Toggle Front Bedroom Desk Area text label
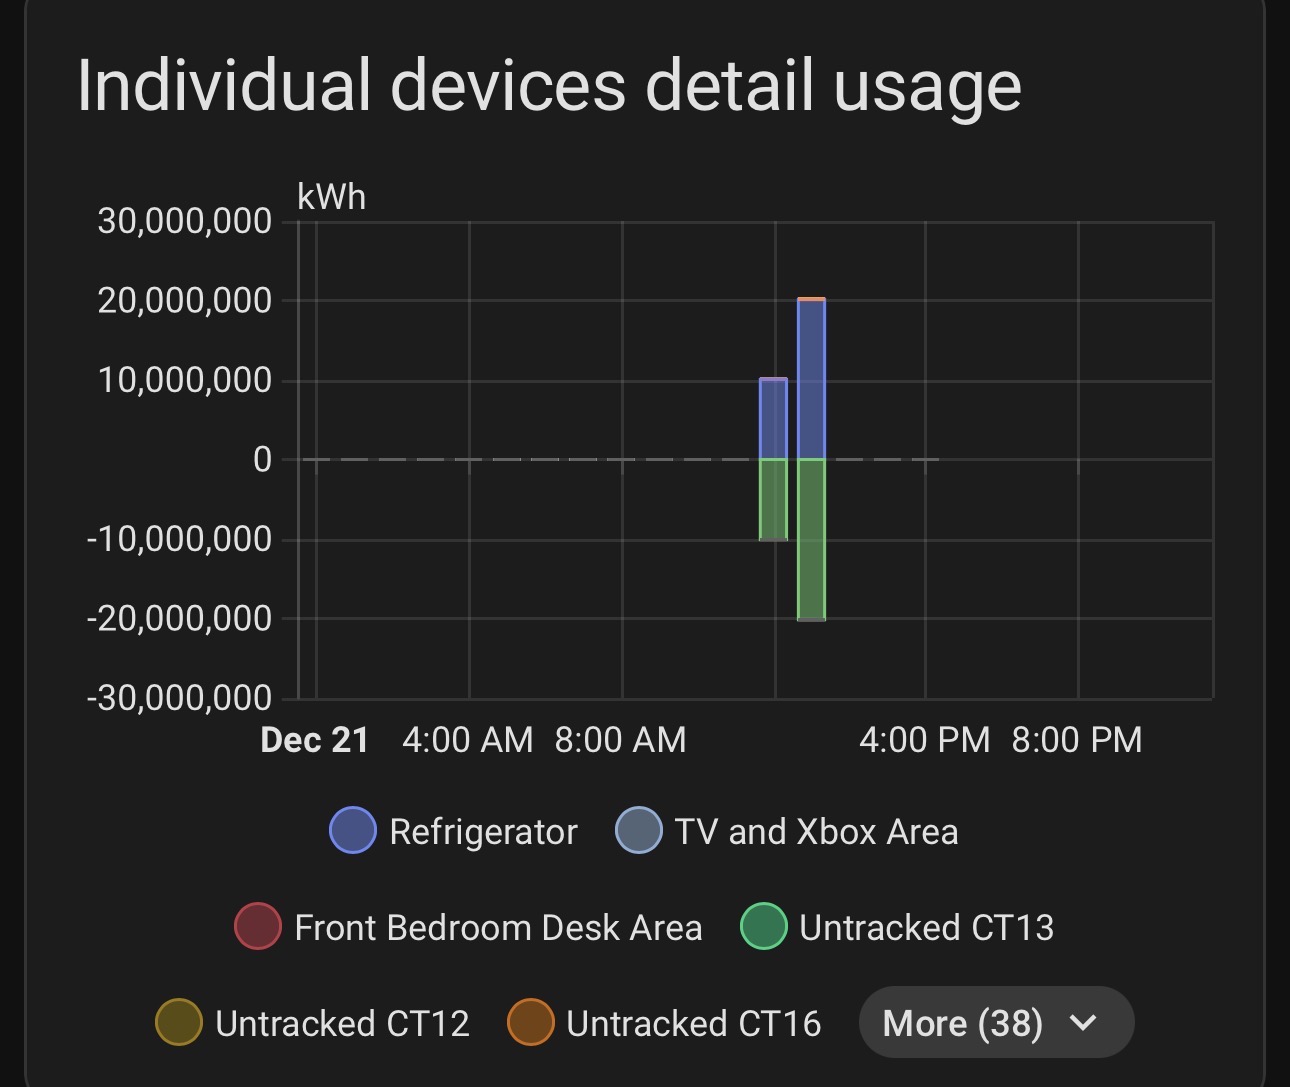The image size is (1290, 1087). 498,928
